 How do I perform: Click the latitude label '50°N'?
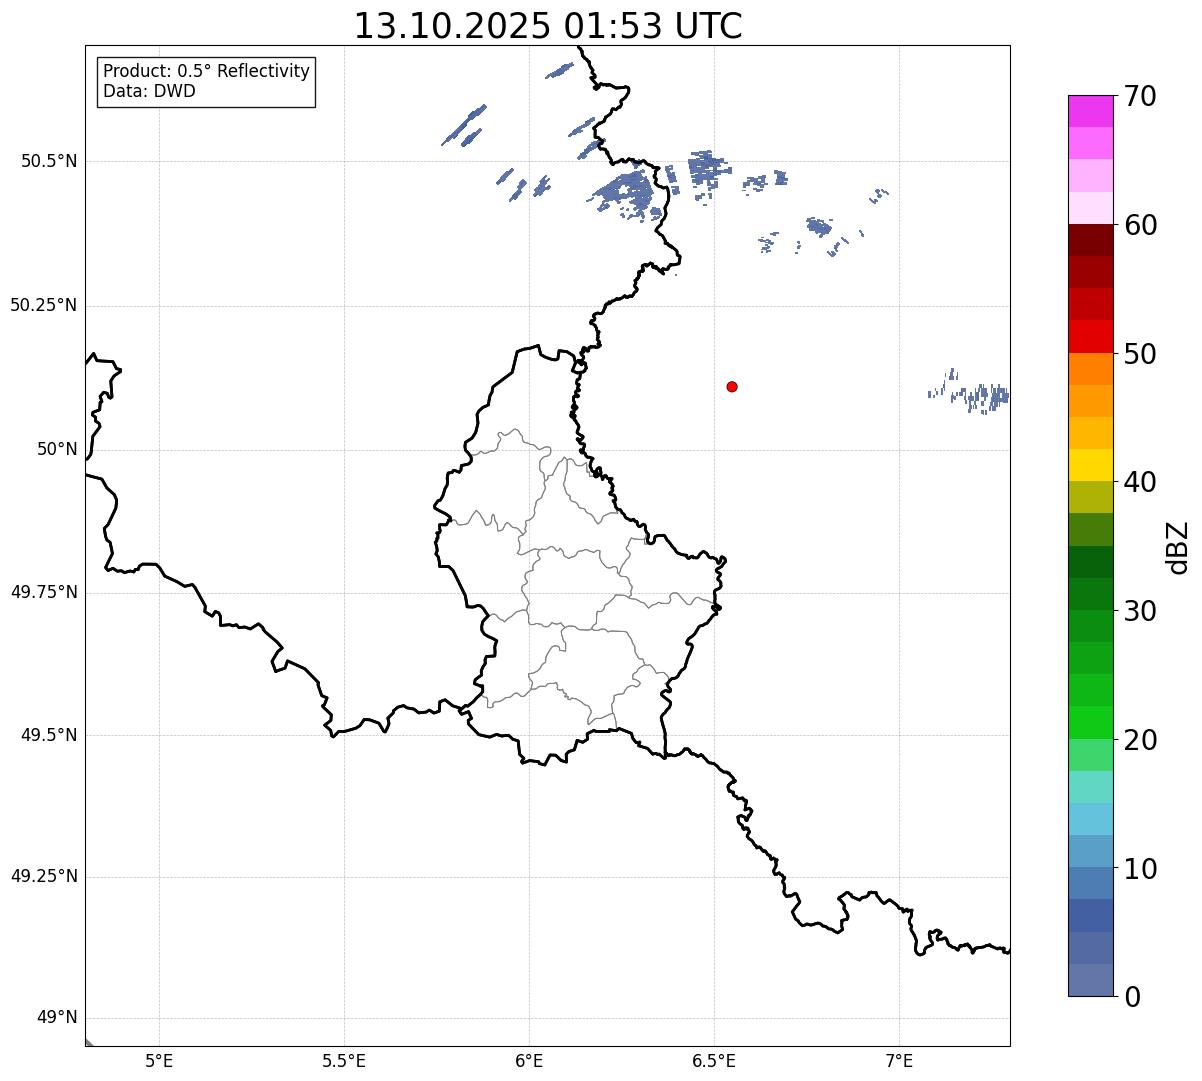coord(57,449)
